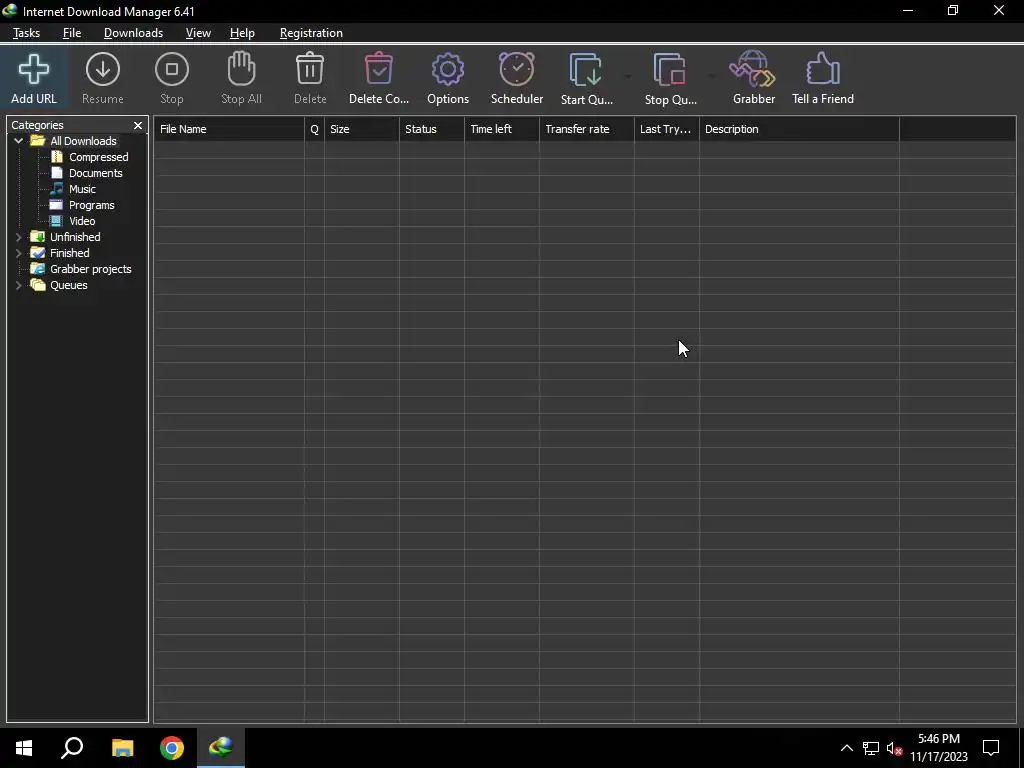This screenshot has width=1024, height=768.
Task: Sort by the Size column header
Action: pos(362,129)
